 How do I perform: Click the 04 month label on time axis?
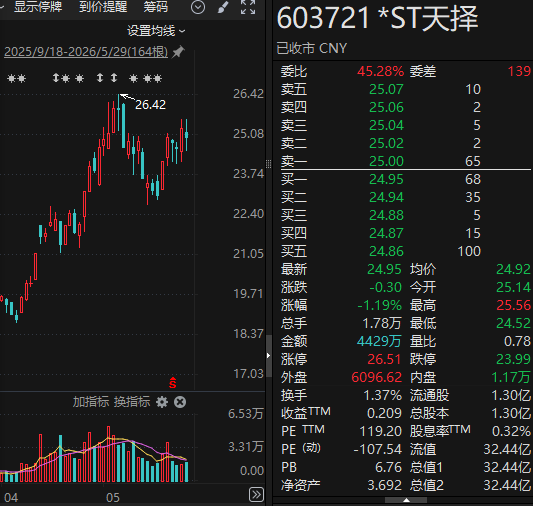(x=11, y=498)
